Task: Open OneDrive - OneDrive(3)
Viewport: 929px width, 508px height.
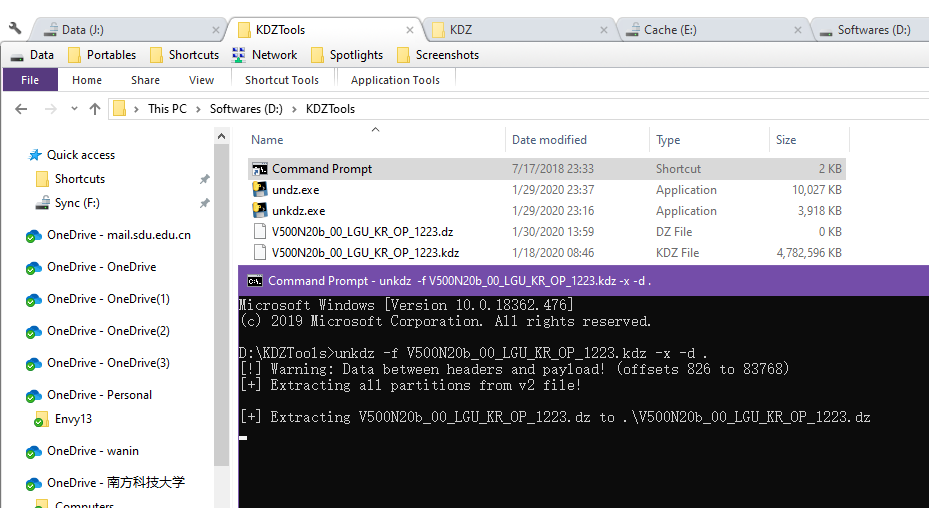Action: coord(98,363)
